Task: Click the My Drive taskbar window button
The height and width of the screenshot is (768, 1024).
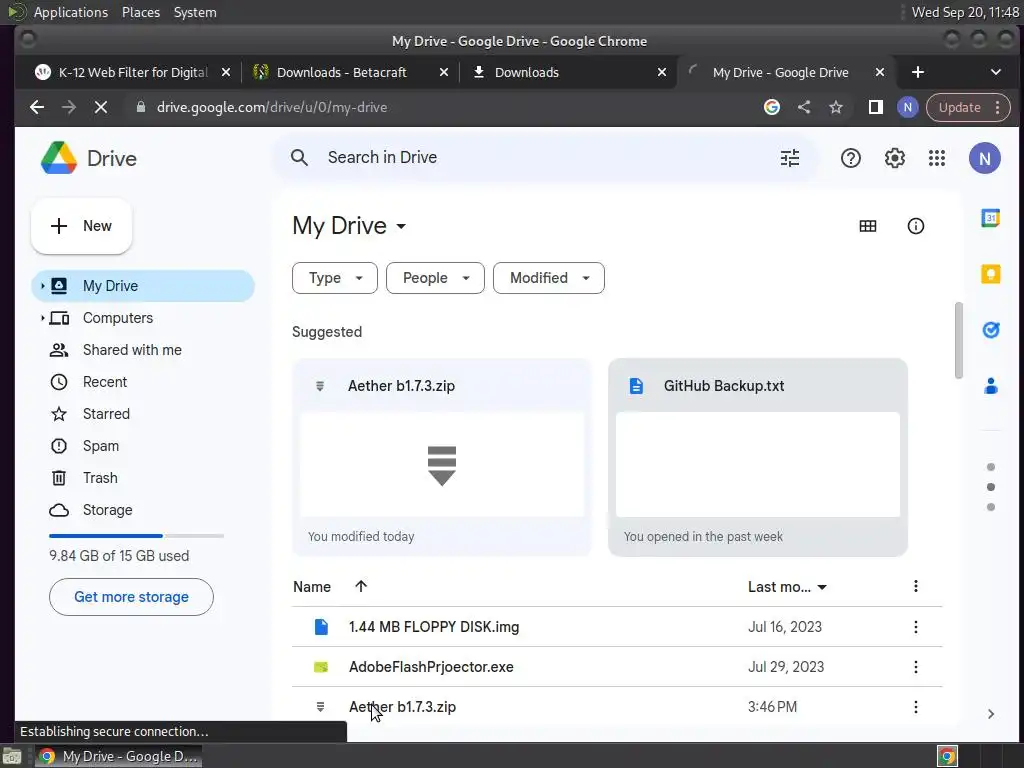Action: [x=118, y=756]
